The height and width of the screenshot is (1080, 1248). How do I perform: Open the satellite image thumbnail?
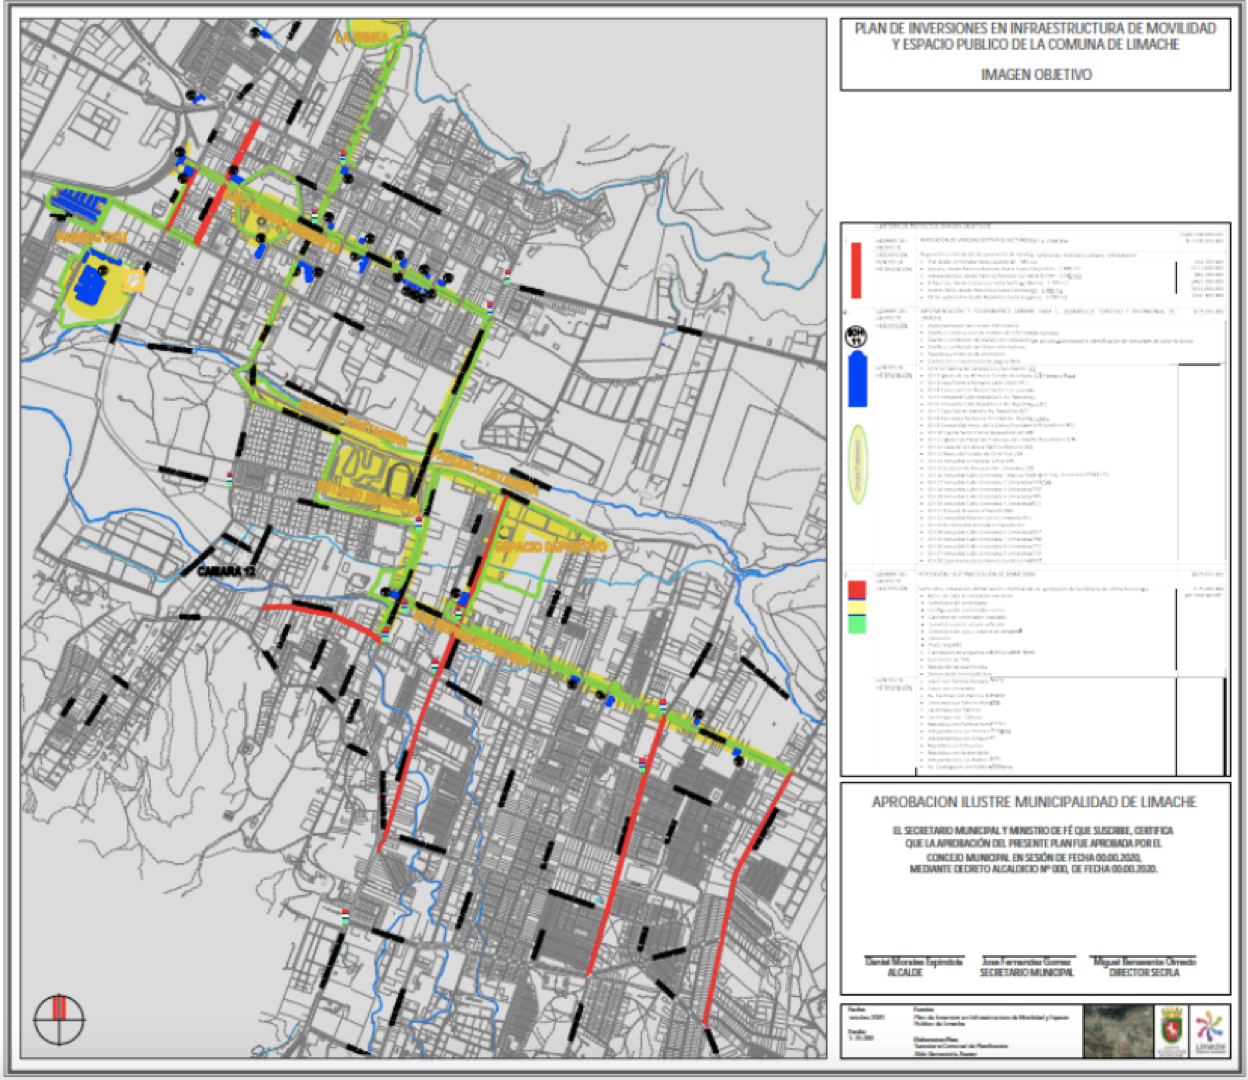pyautogui.click(x=1115, y=1031)
